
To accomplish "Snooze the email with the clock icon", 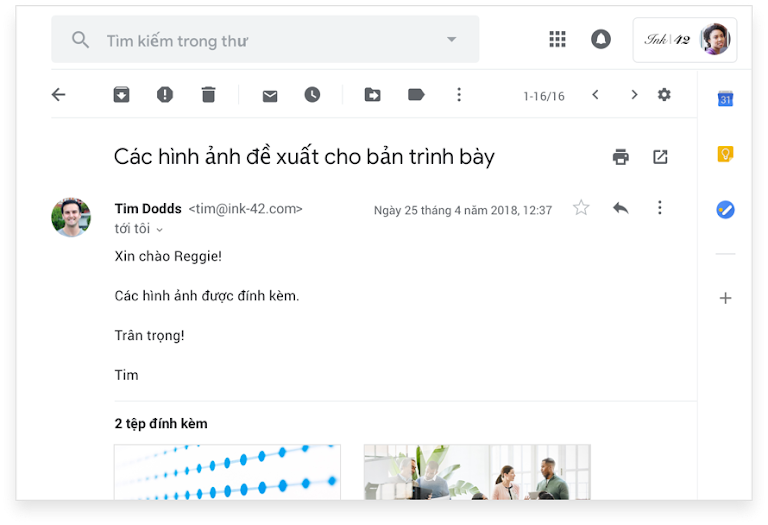I will point(312,95).
